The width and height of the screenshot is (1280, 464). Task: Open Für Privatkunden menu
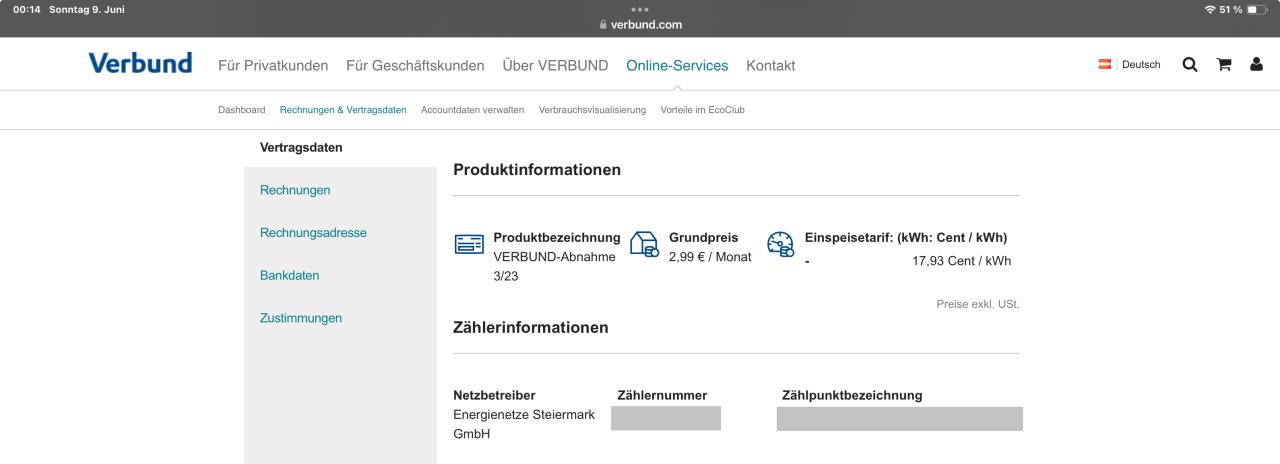coord(273,66)
